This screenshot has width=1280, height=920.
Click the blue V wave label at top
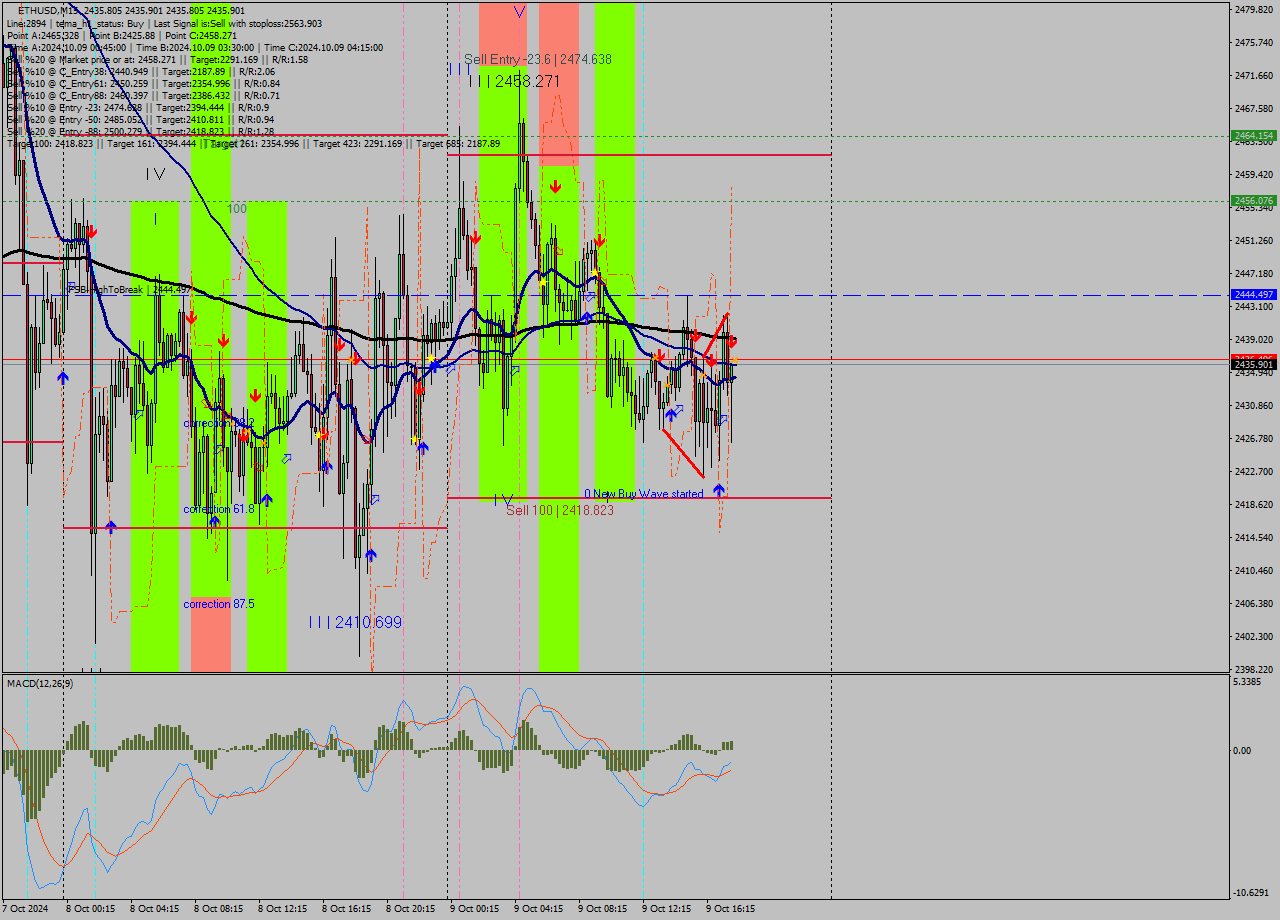pyautogui.click(x=519, y=12)
